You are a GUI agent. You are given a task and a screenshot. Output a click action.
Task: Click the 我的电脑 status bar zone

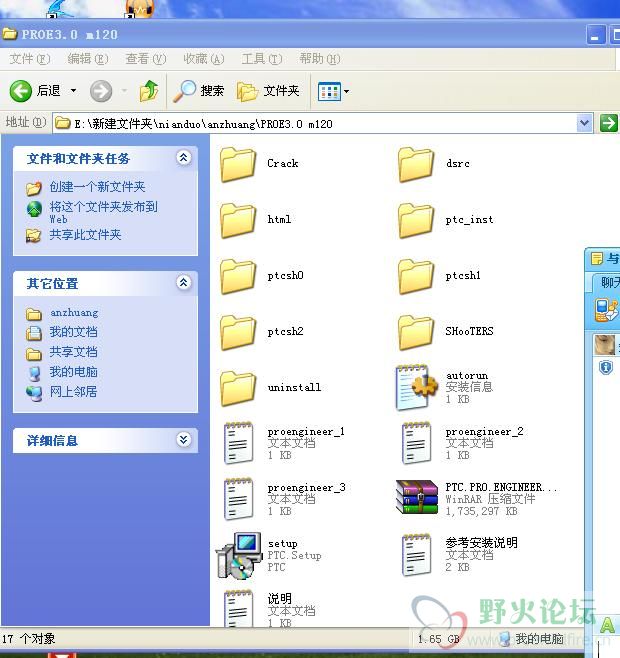[x=532, y=639]
